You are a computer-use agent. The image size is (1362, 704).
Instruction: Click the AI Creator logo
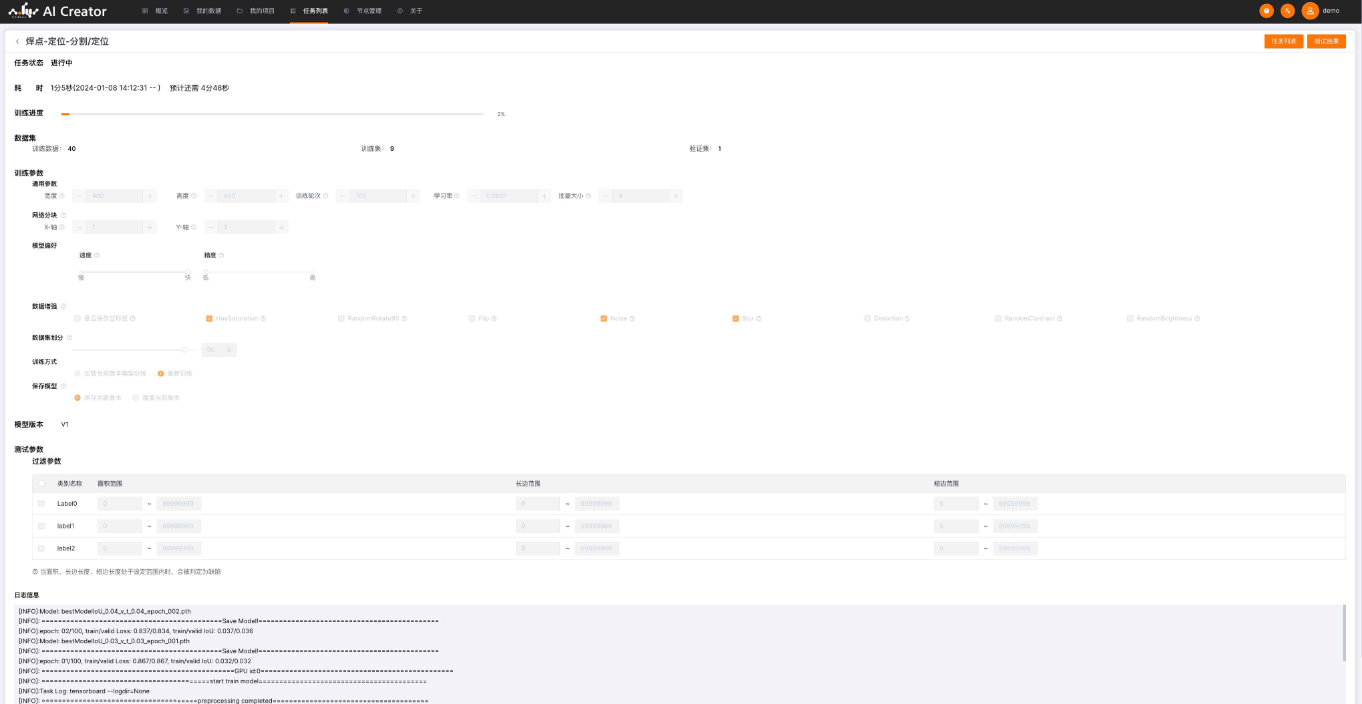[57, 11]
